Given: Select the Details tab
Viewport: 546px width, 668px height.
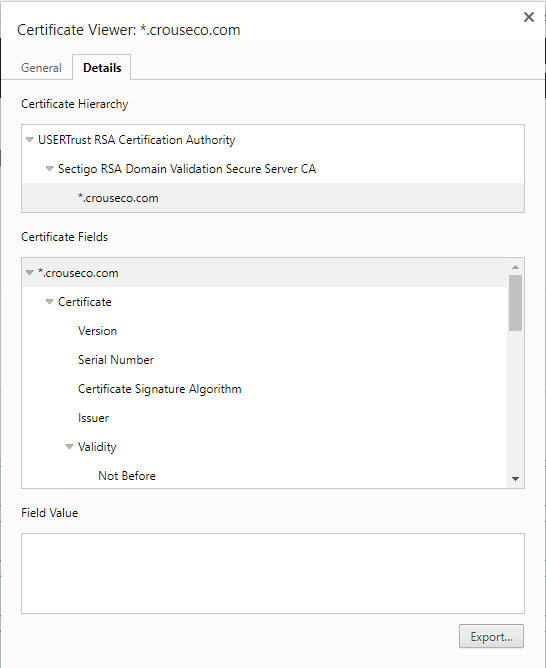Looking at the screenshot, I should 102,67.
